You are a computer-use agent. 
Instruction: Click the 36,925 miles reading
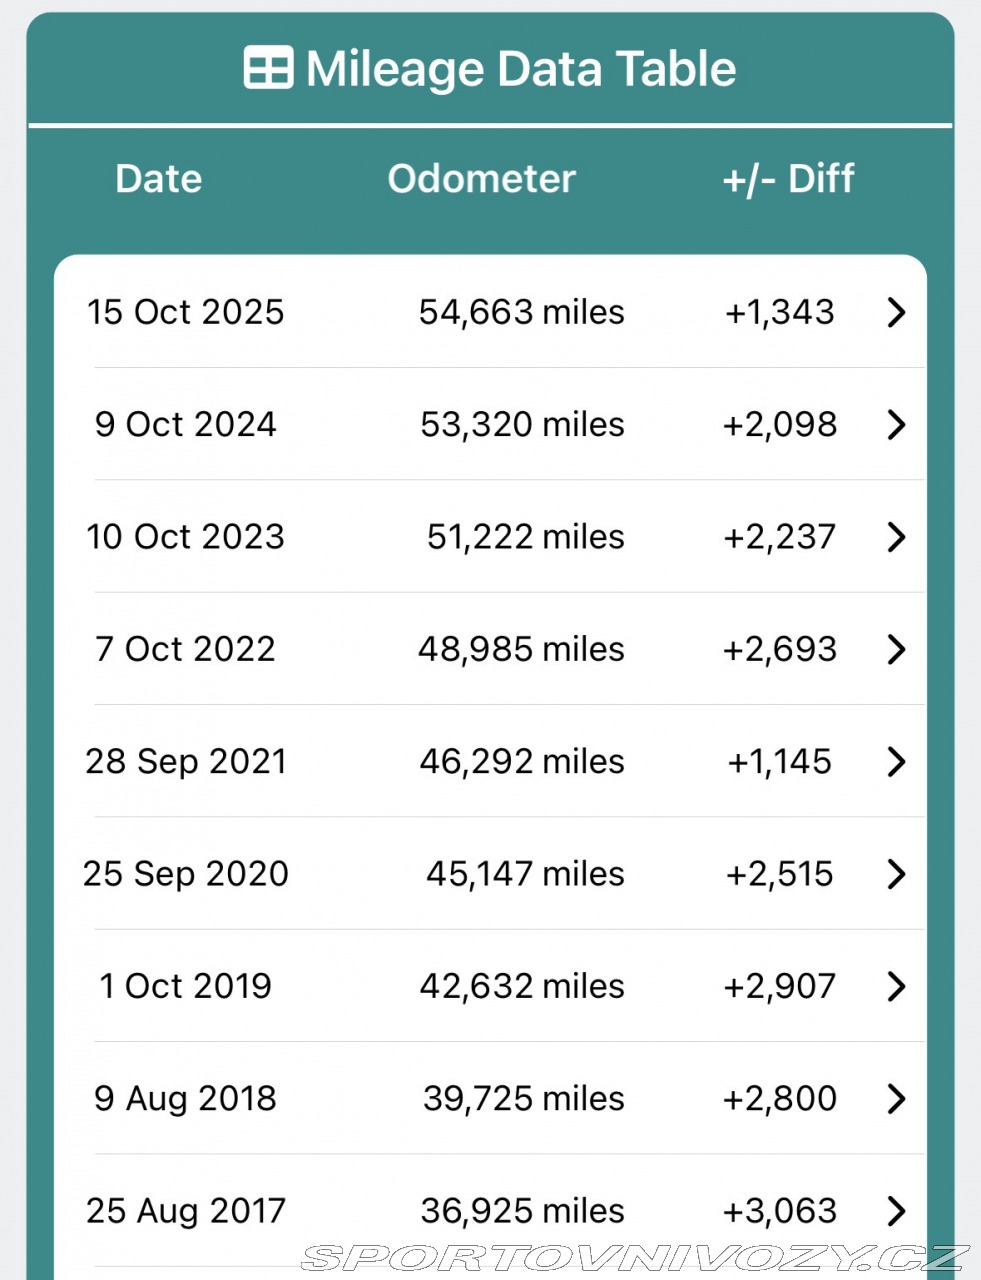click(522, 1211)
